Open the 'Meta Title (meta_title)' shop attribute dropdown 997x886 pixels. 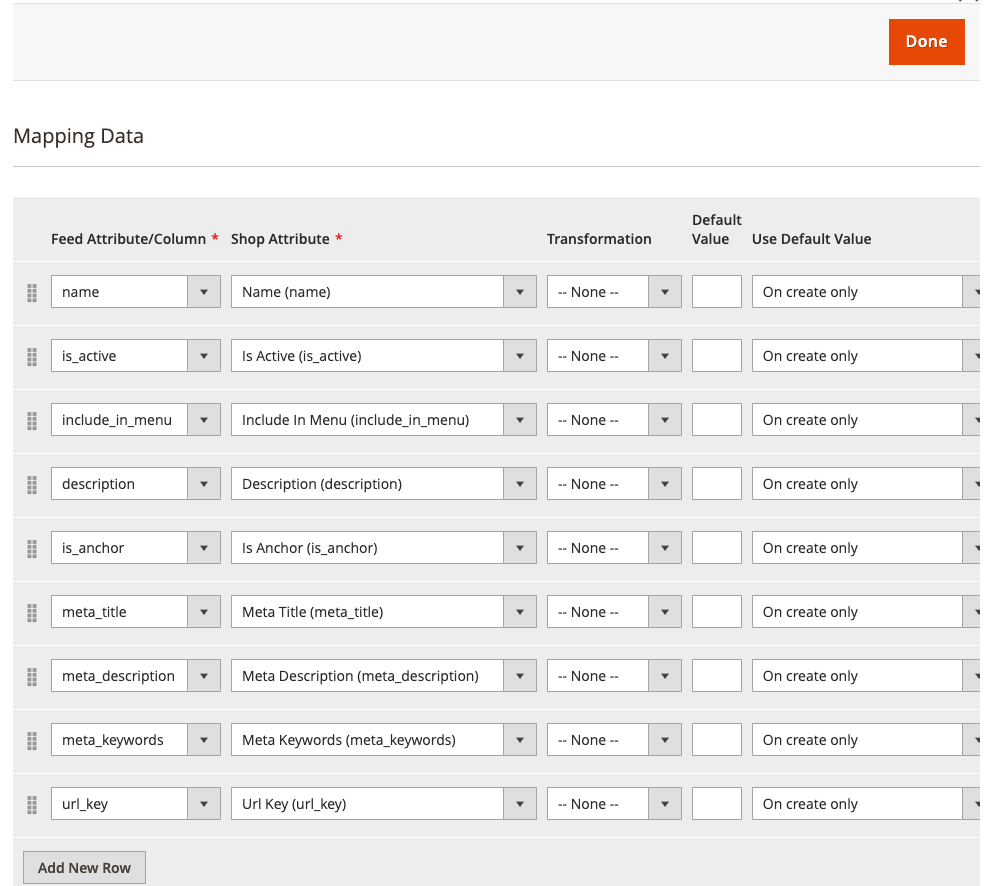pos(383,612)
